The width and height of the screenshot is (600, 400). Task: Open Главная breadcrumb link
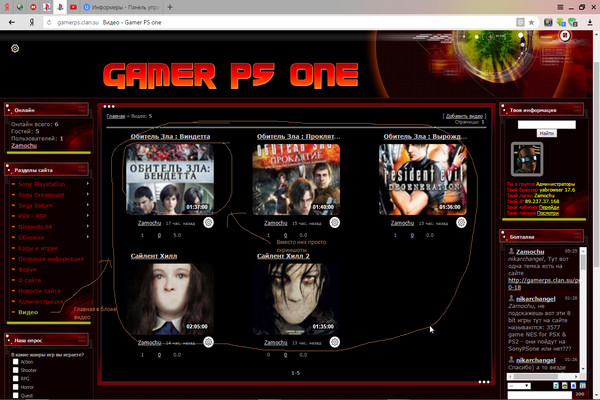[116, 116]
